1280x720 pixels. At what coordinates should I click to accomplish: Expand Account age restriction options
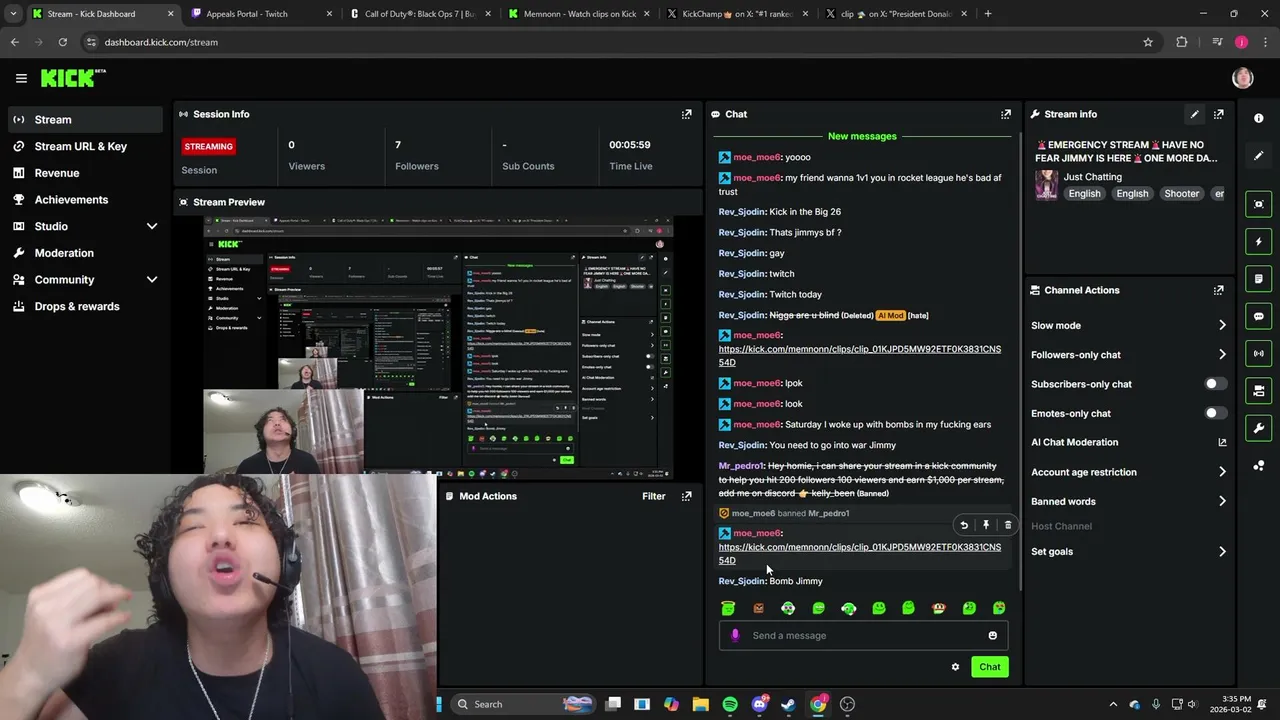click(1222, 472)
